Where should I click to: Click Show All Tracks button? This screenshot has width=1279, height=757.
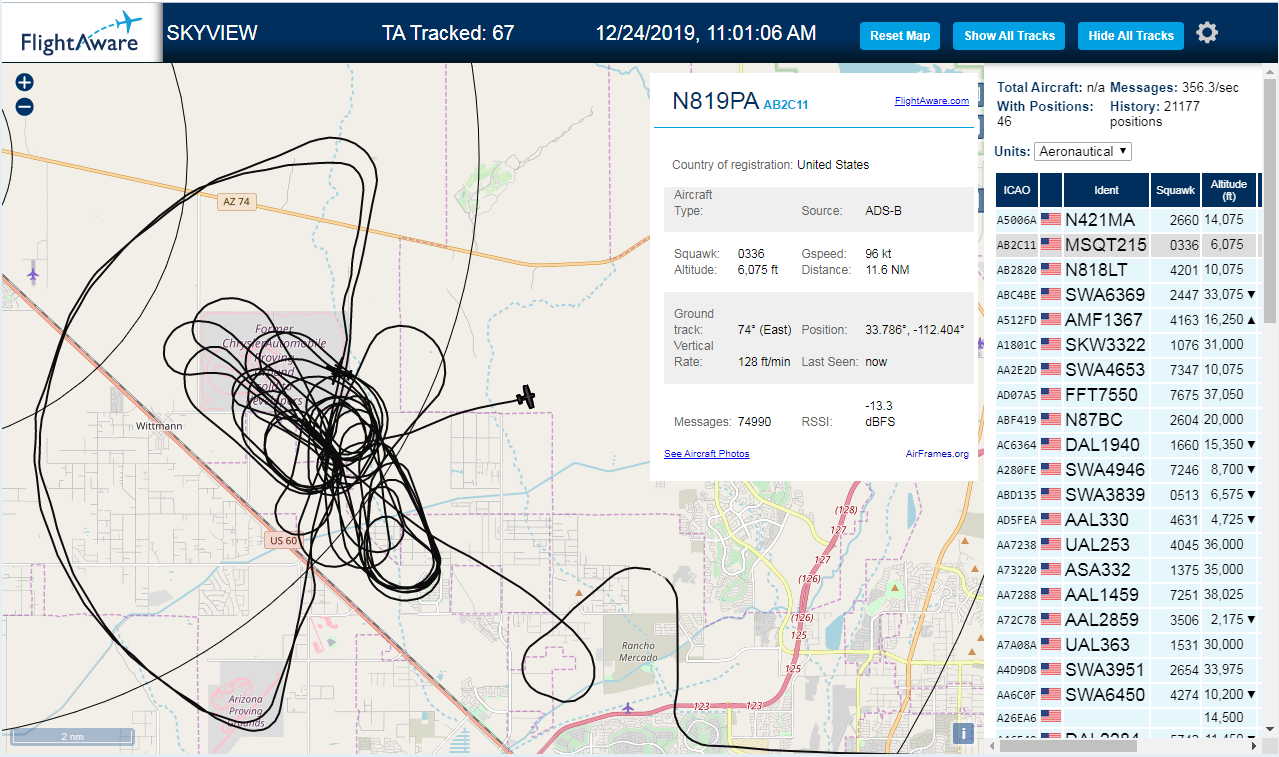pos(1009,35)
